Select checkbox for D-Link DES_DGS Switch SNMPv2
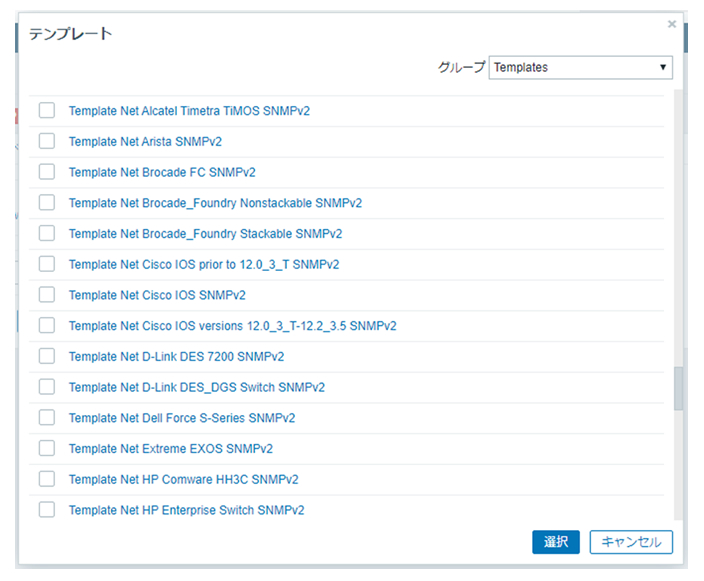Screen dimensions: 704x581 47,387
